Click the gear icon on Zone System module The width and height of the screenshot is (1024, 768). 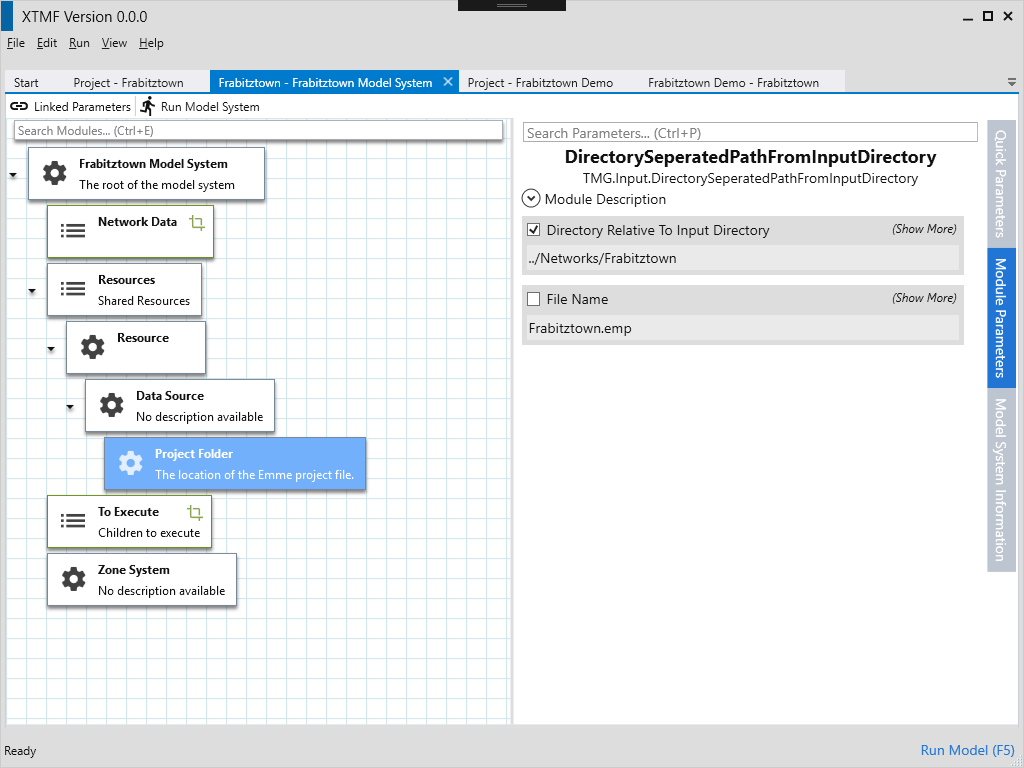point(73,580)
